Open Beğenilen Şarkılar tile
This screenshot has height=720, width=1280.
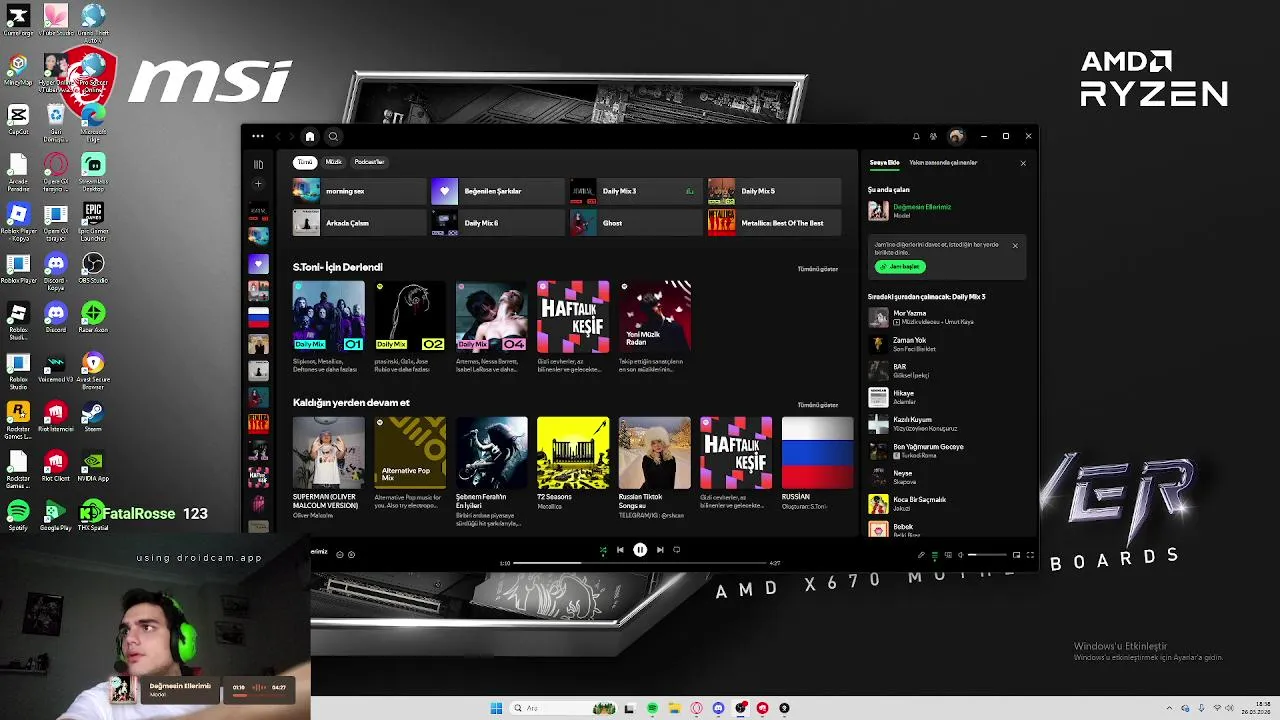click(498, 191)
